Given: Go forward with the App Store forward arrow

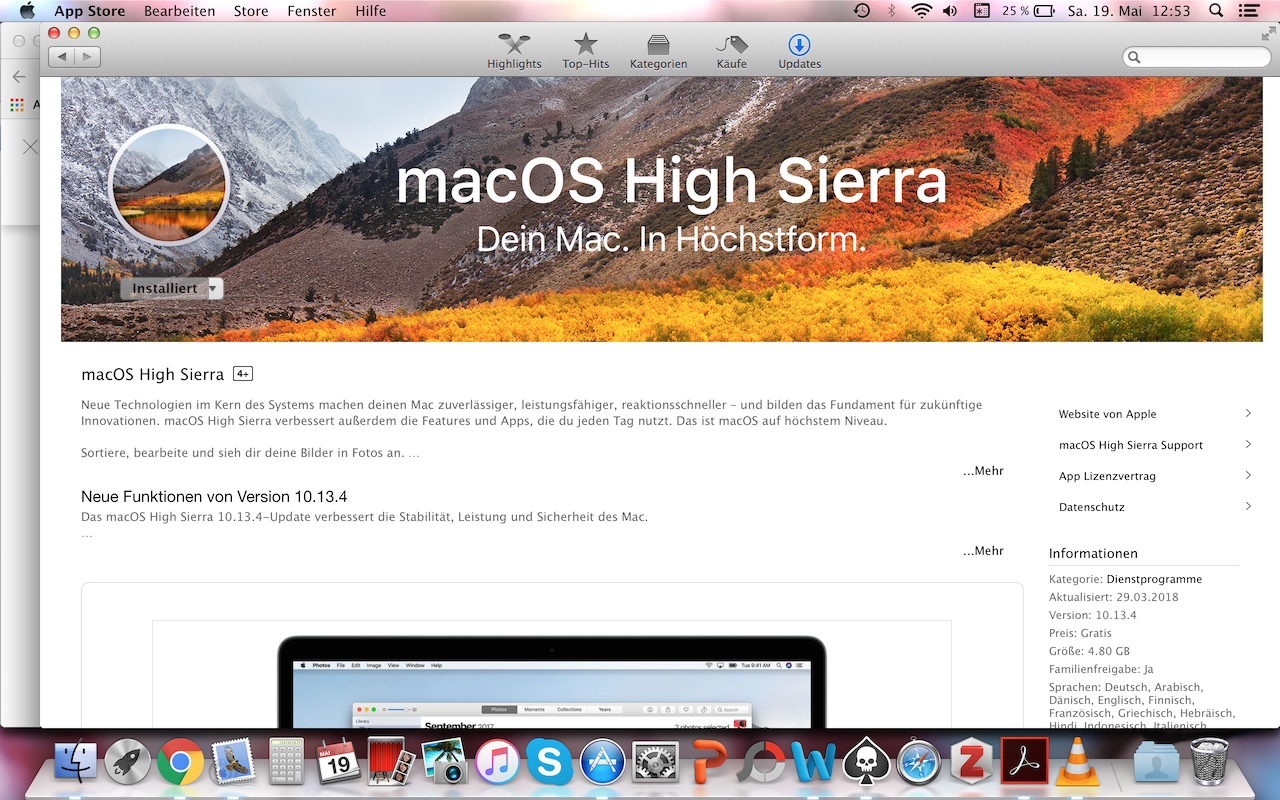Looking at the screenshot, I should pyautogui.click(x=88, y=57).
